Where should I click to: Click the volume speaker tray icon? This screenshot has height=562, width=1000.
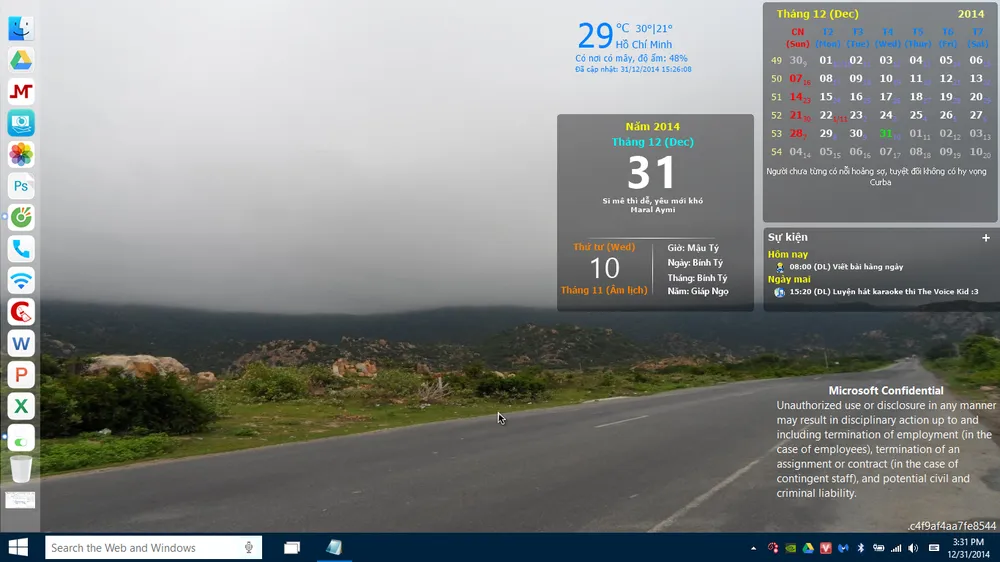coord(912,548)
